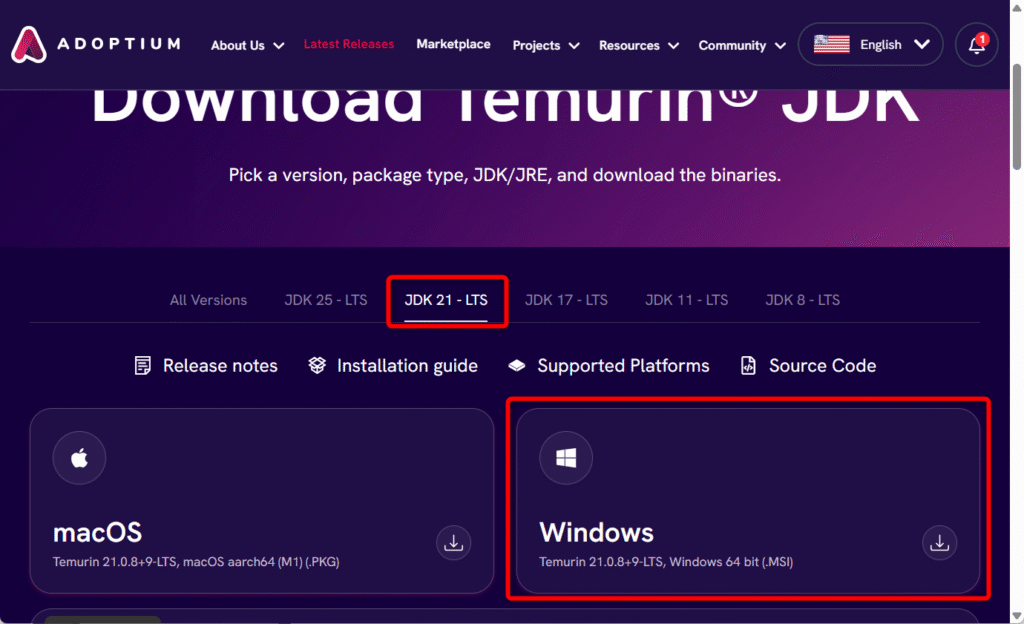Open the Marketplace link in navigation
Screen dimensions: 1024x624
[x=453, y=44]
